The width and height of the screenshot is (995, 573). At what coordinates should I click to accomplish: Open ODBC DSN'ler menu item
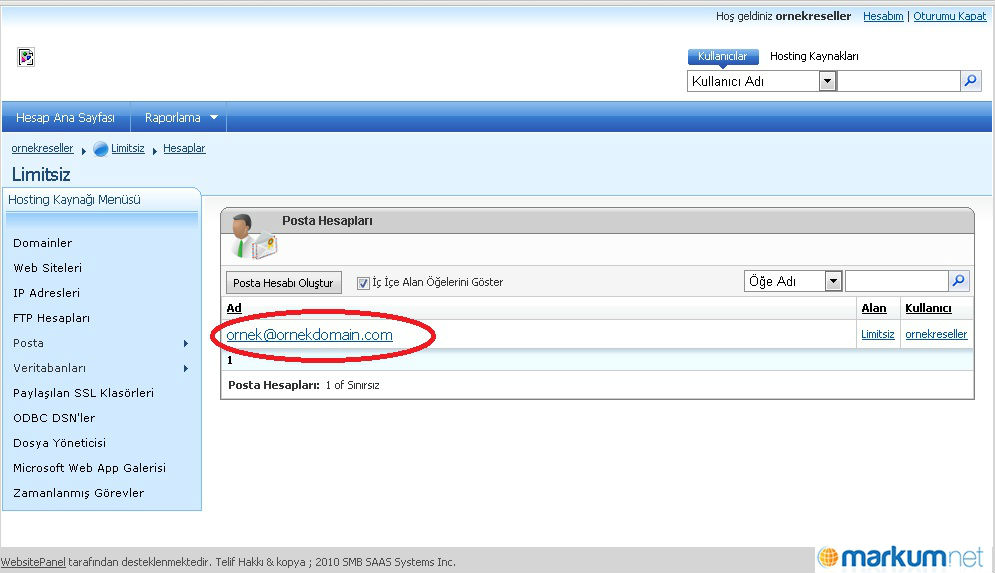(54, 418)
